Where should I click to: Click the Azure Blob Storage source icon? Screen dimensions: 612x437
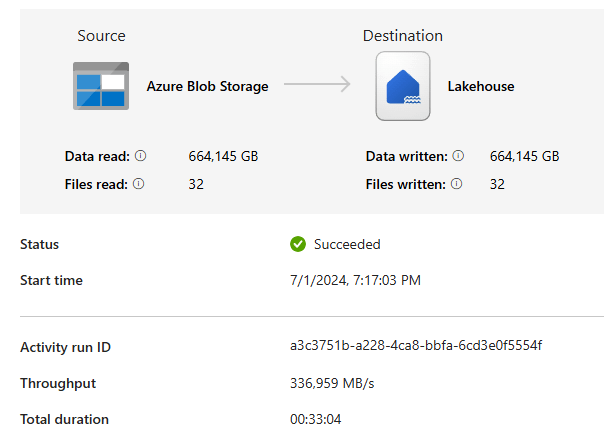point(100,86)
